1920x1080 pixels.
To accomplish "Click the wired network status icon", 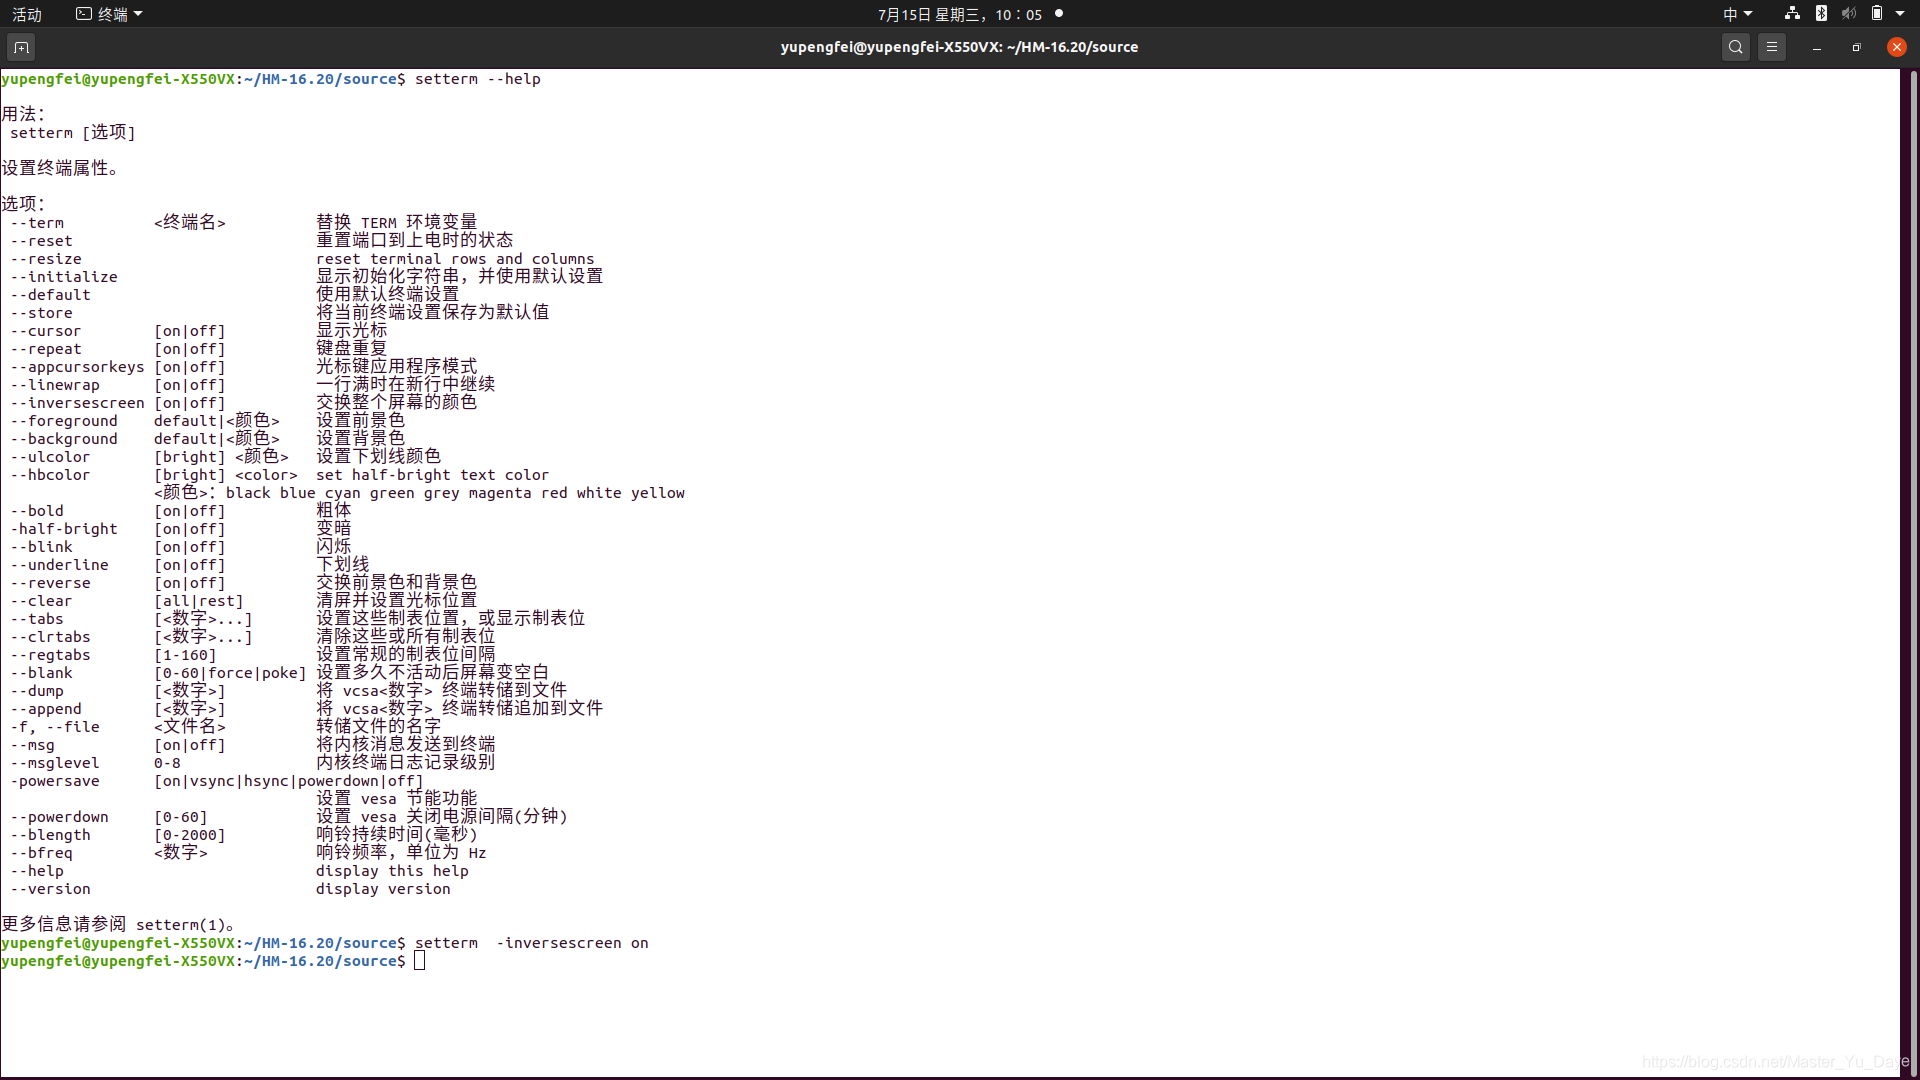I will (1792, 14).
